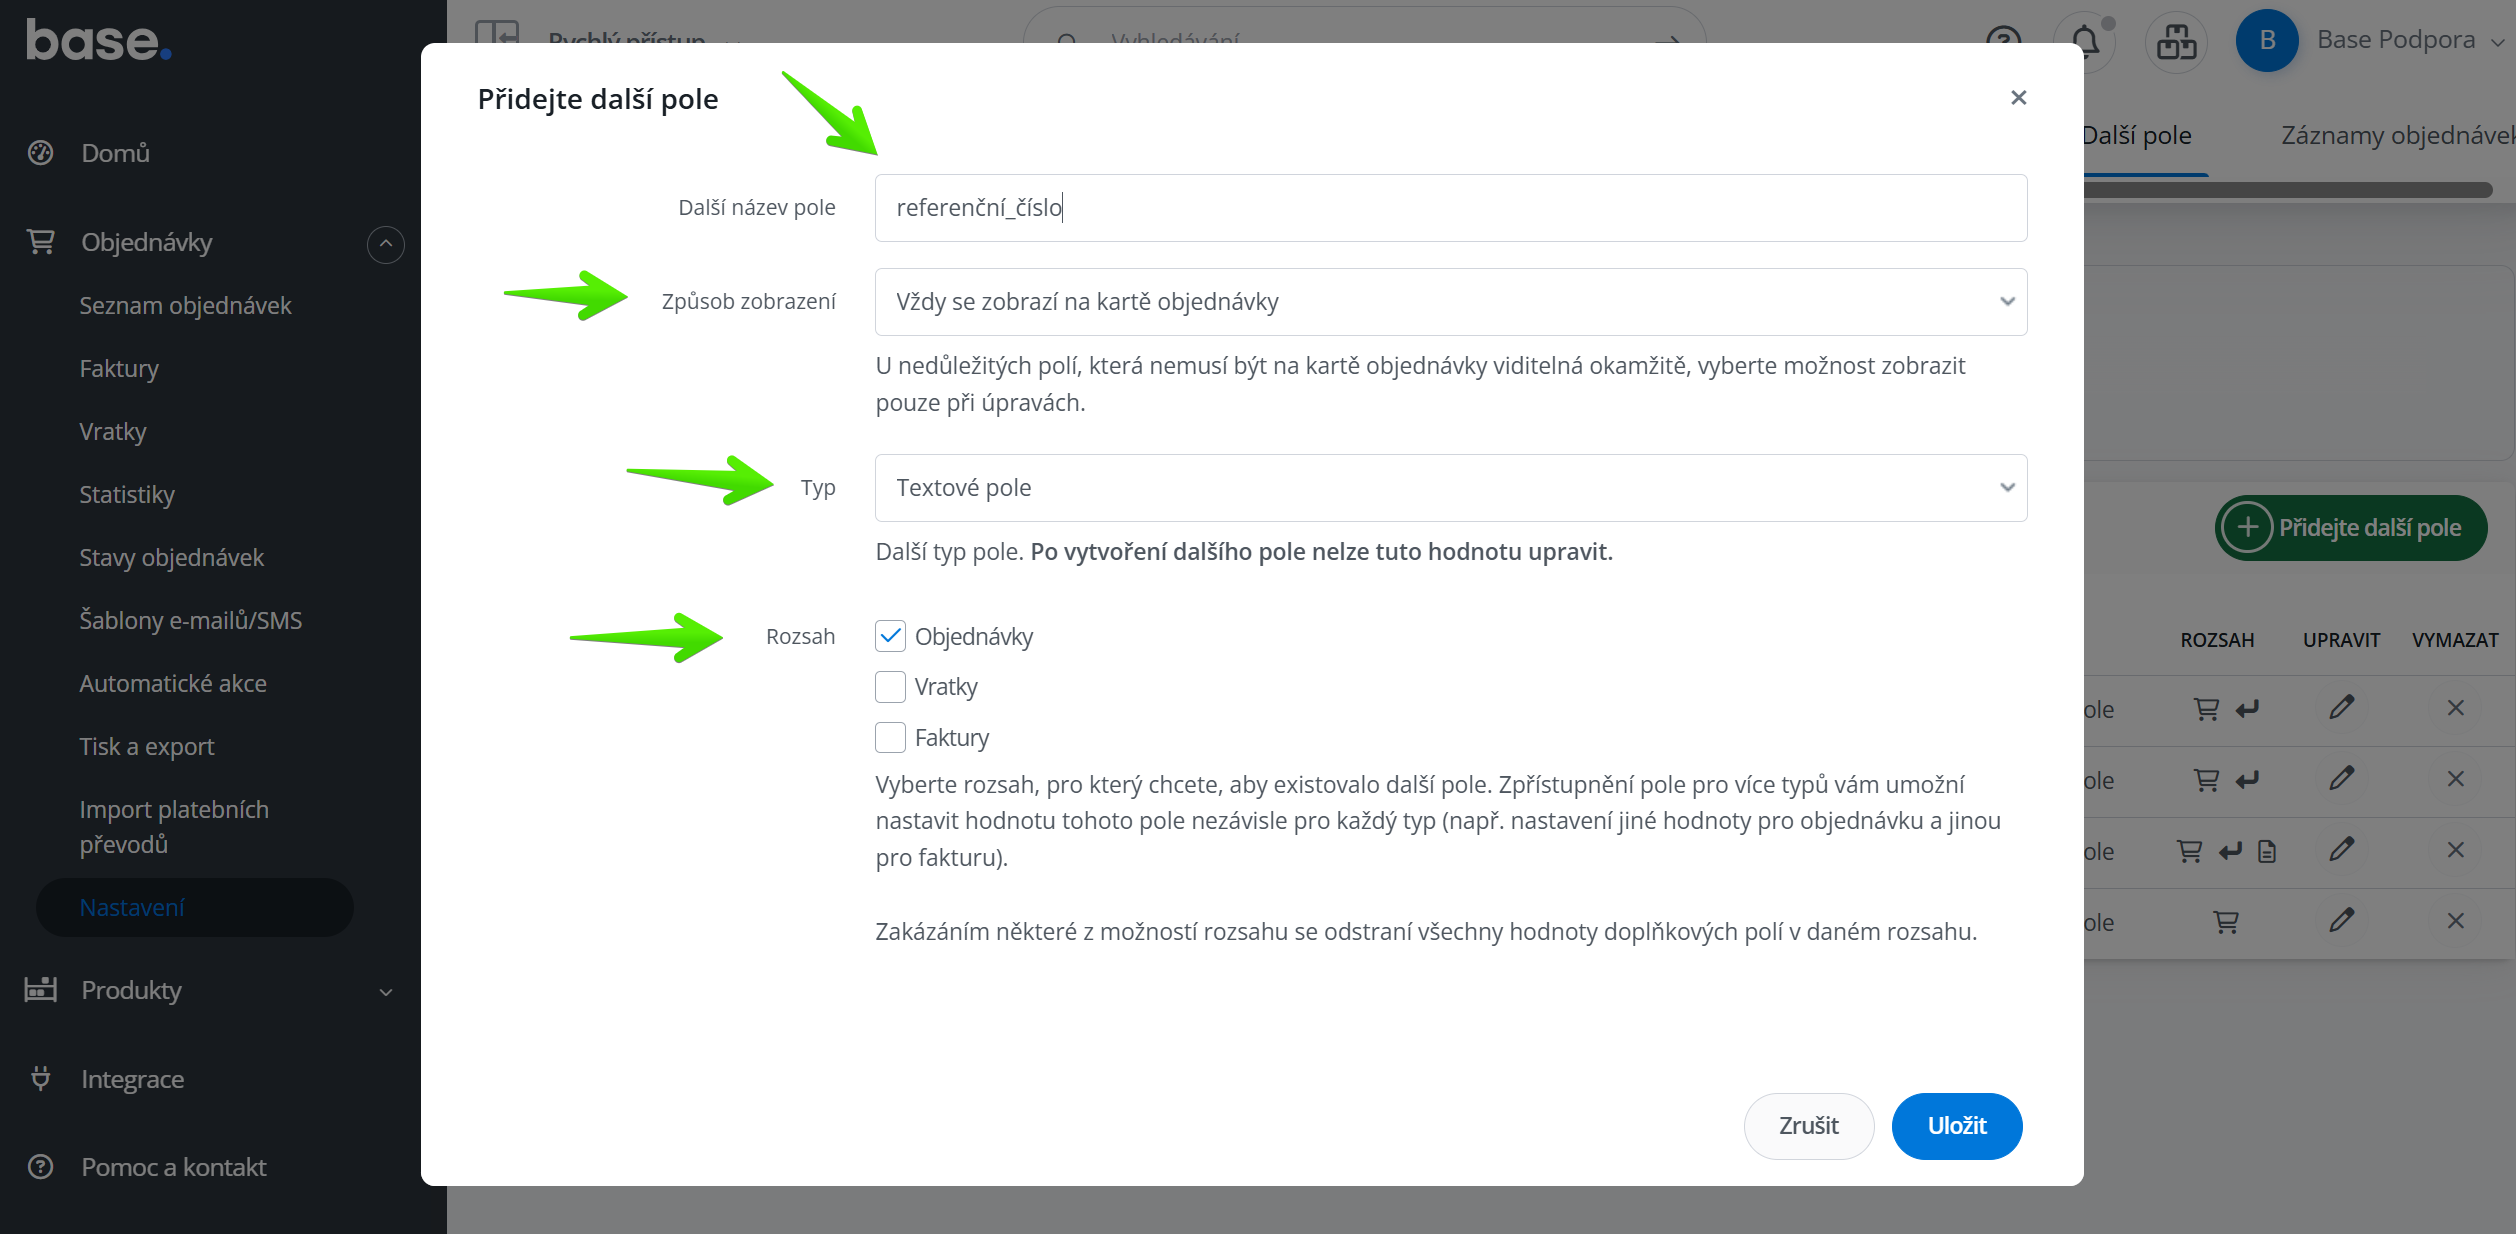2516x1234 pixels.
Task: Open the Typ field type dropdown
Action: [1450, 488]
